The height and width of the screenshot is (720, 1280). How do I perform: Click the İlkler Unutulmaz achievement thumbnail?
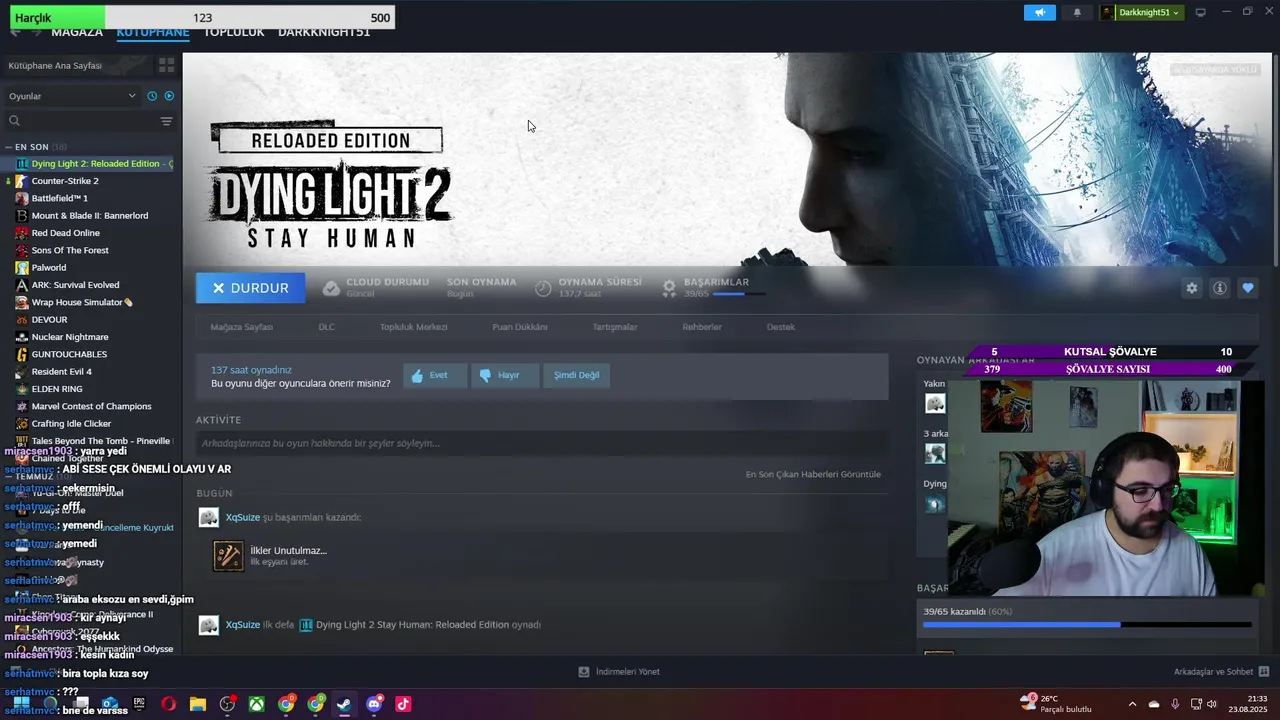pyautogui.click(x=228, y=556)
